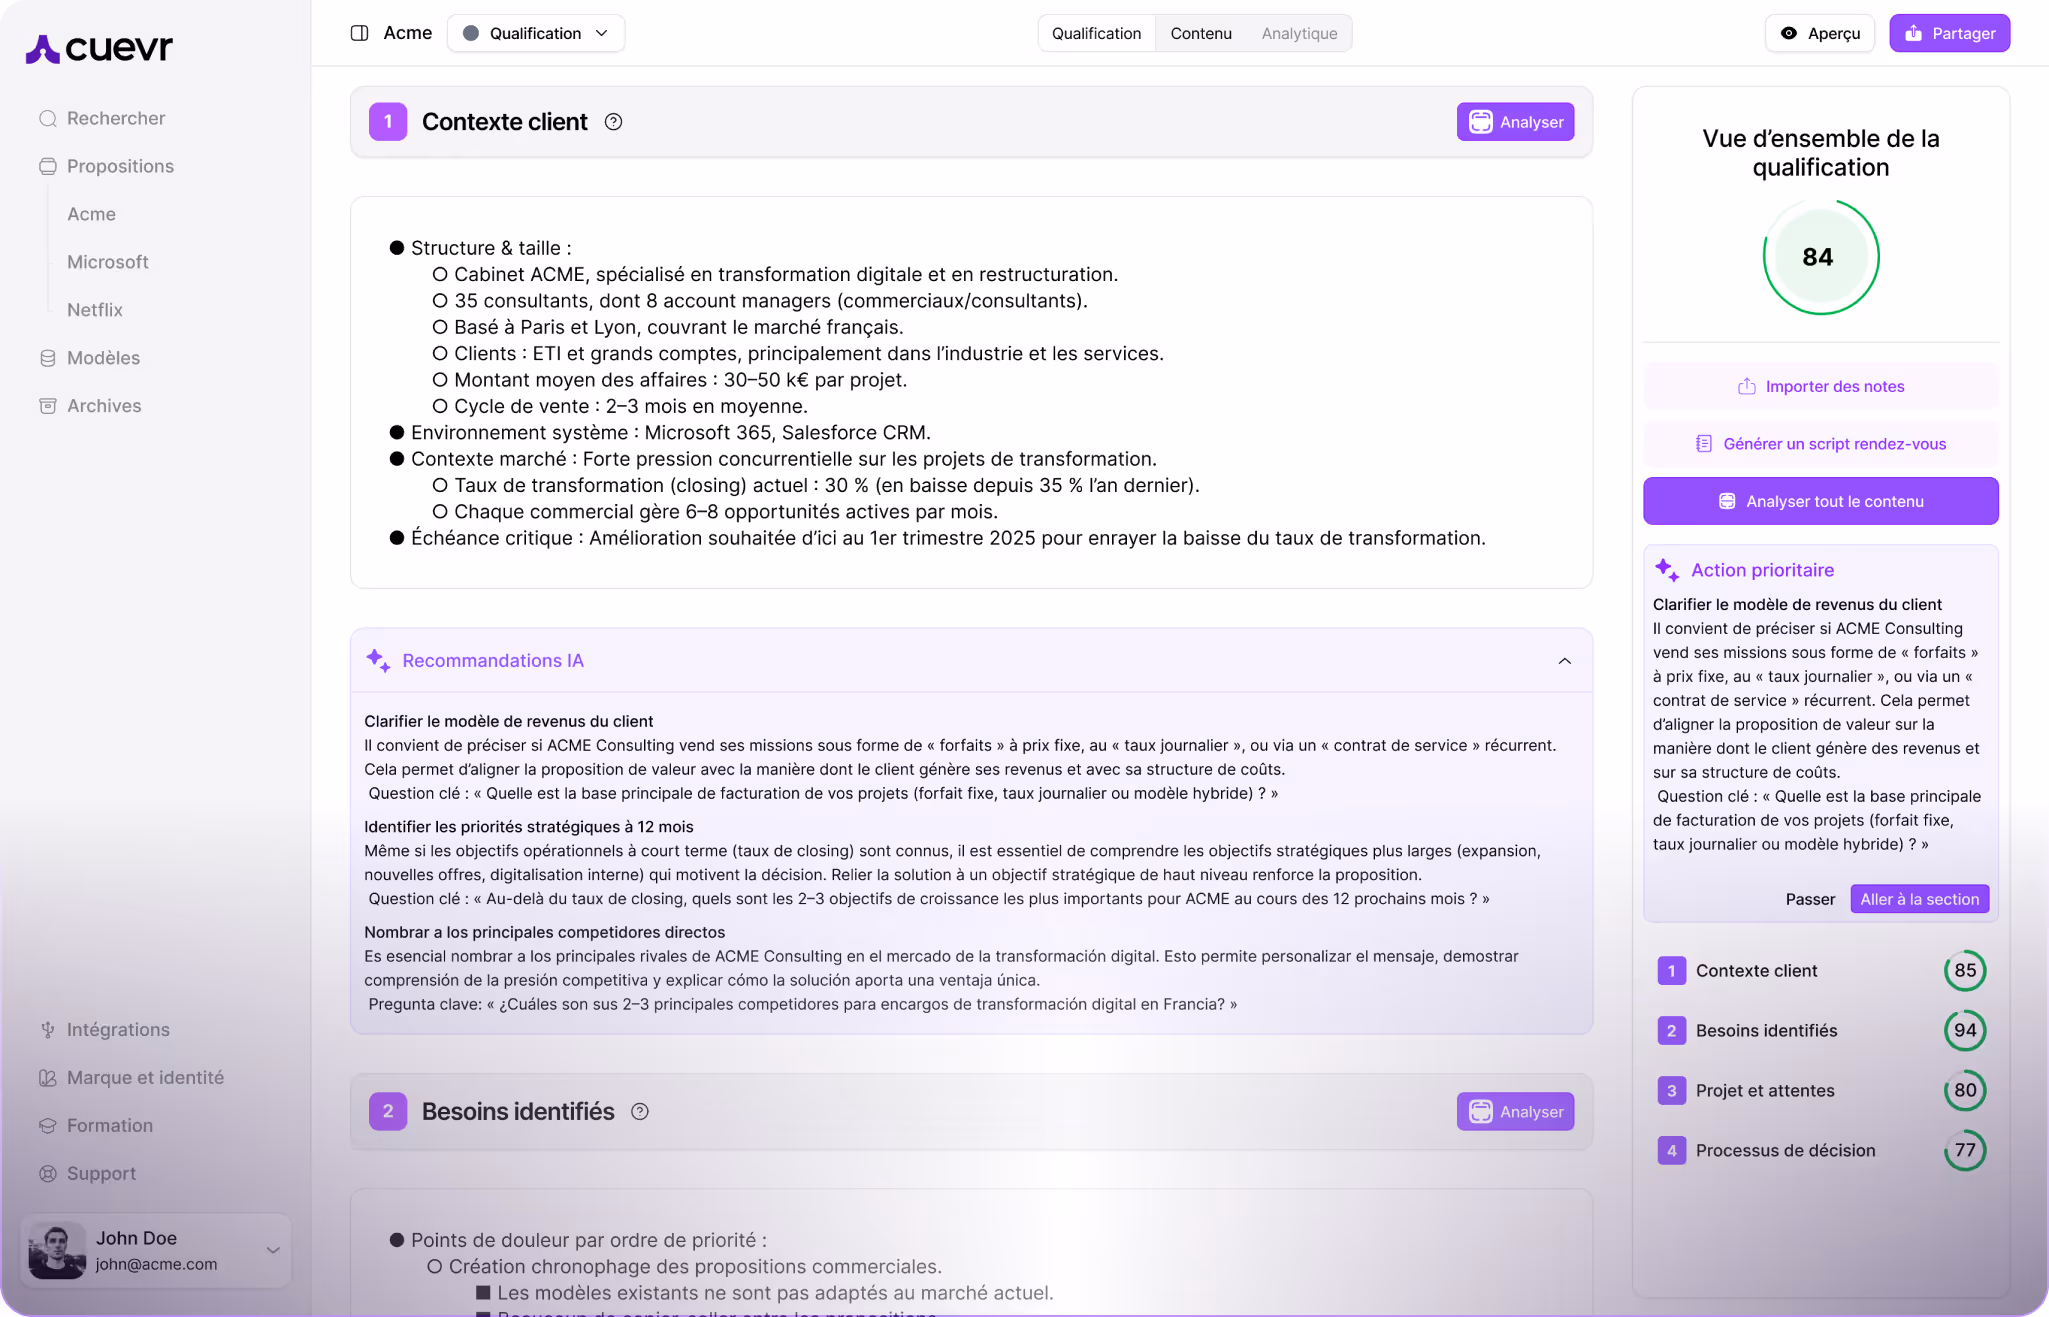Screen dimensions: 2049x1317
Task: Click Aller à la section button
Action: coord(1918,899)
